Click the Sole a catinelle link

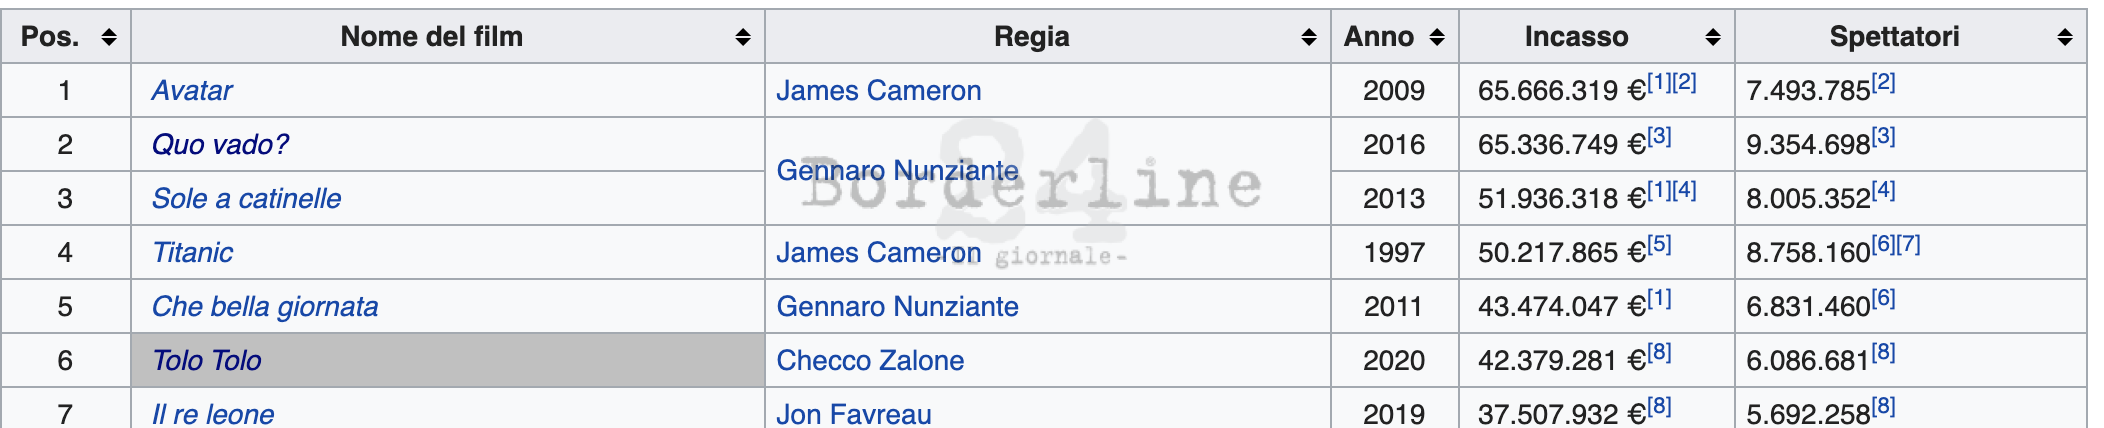coord(246,199)
